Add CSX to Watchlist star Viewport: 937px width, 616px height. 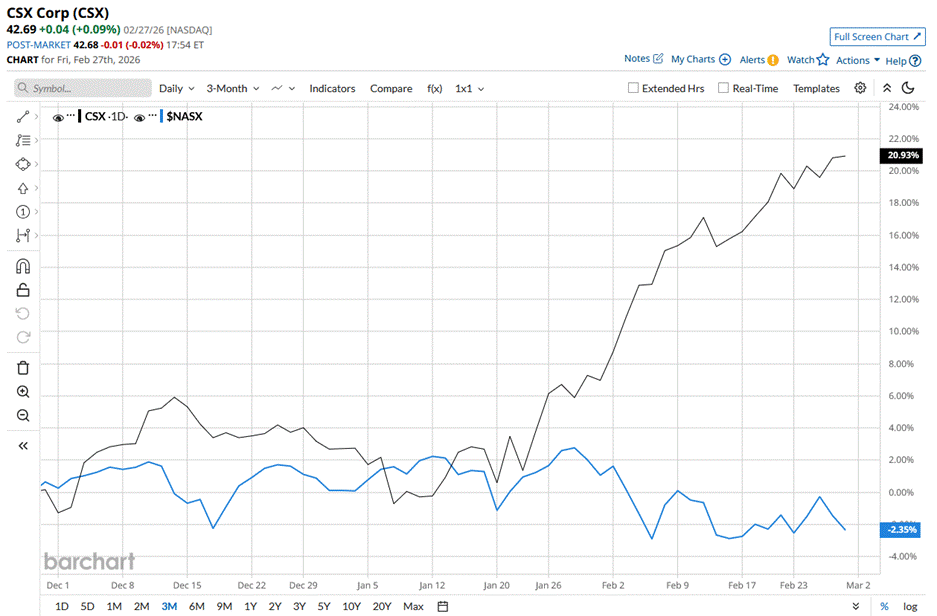823,59
